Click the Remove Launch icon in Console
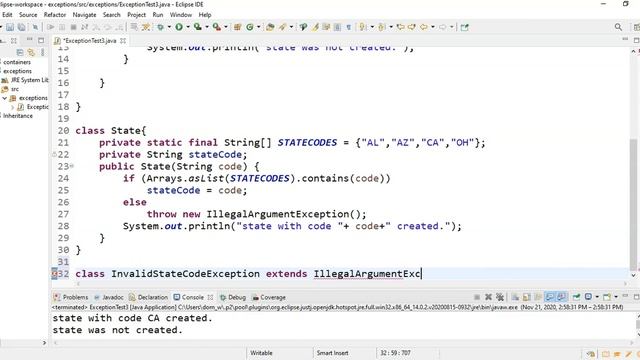 (x=488, y=297)
